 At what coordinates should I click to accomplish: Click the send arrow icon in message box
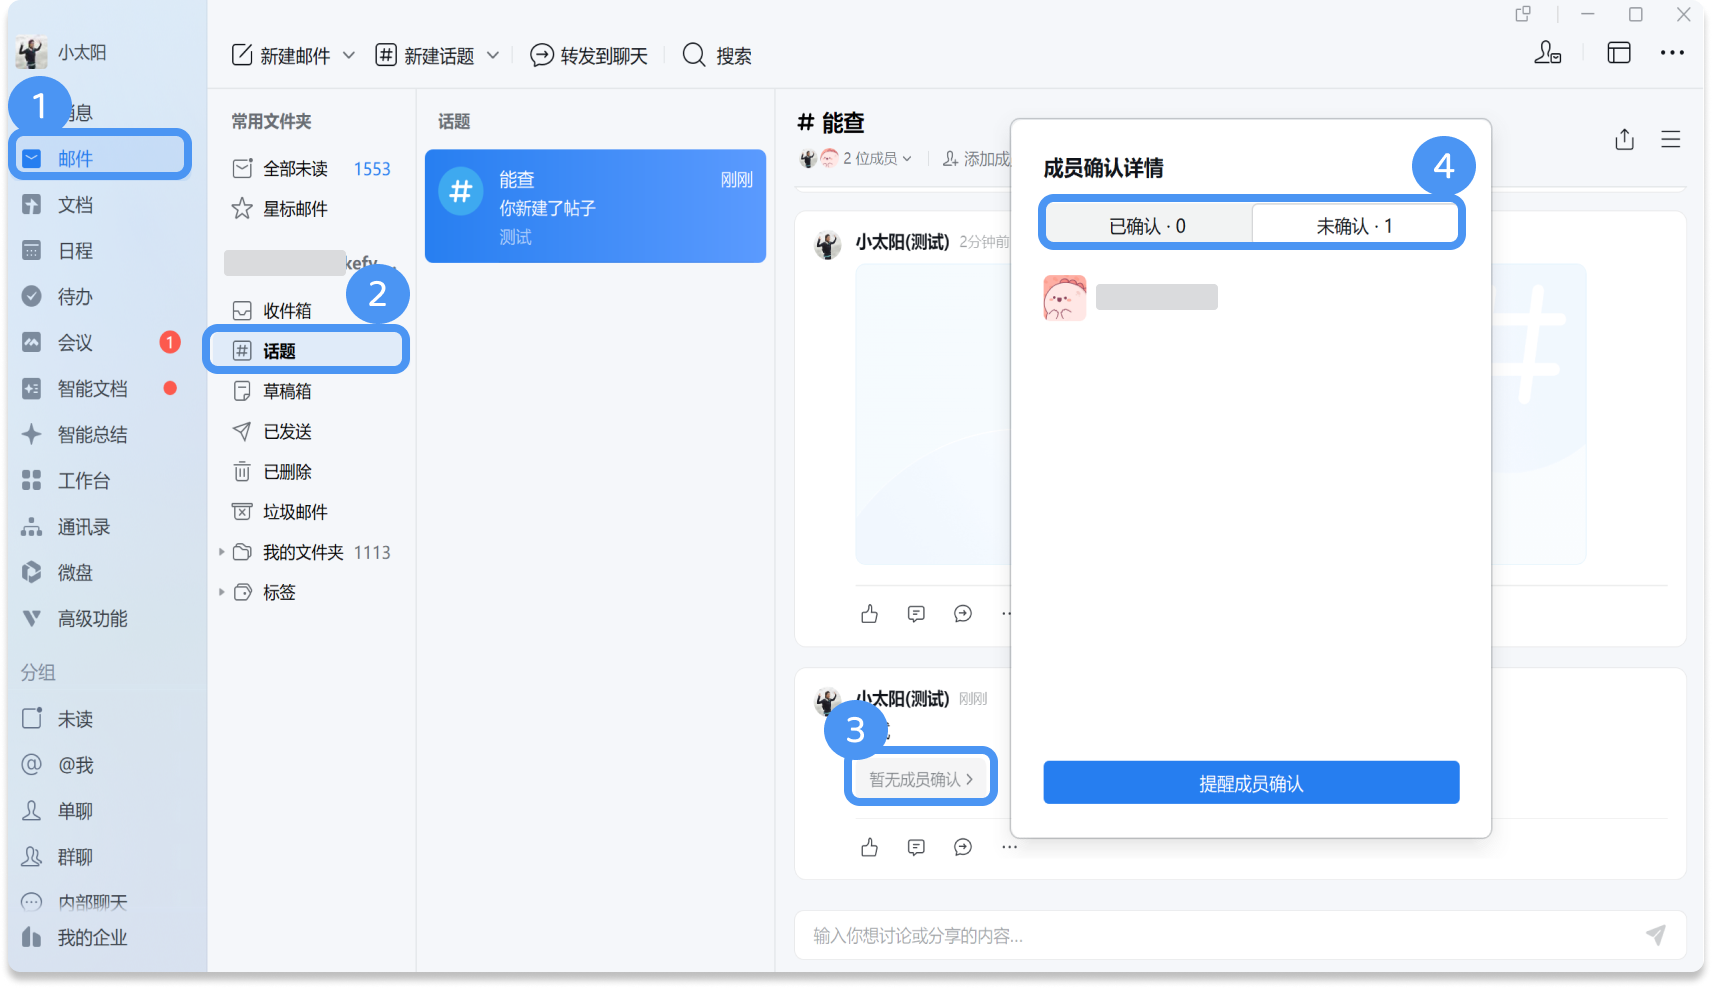(1656, 935)
